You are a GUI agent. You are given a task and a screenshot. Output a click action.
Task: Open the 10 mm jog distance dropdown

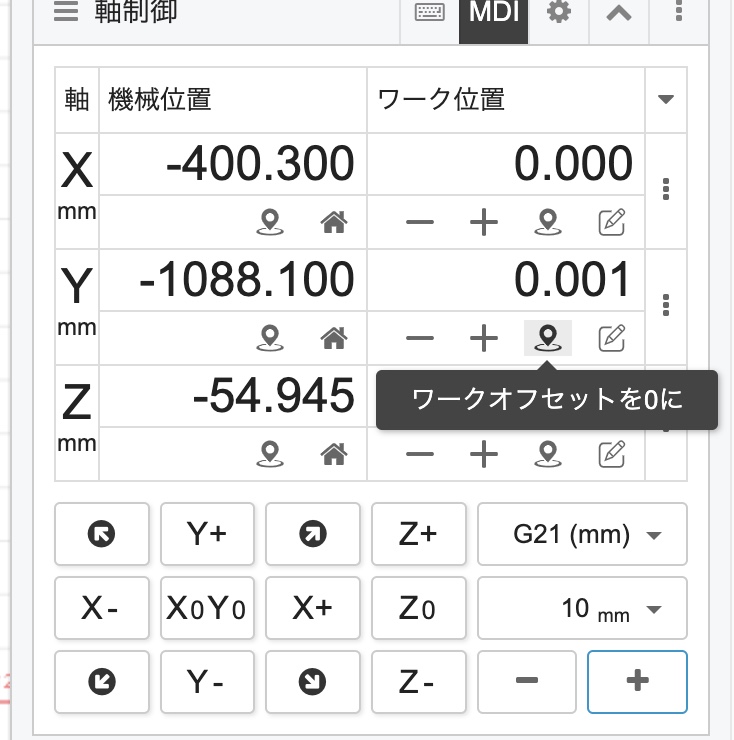pyautogui.click(x=582, y=608)
